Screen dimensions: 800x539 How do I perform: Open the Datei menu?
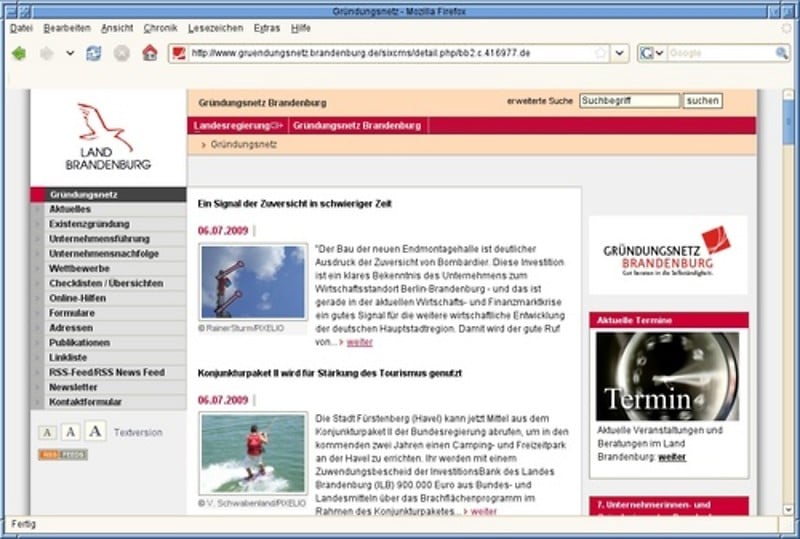[x=21, y=28]
